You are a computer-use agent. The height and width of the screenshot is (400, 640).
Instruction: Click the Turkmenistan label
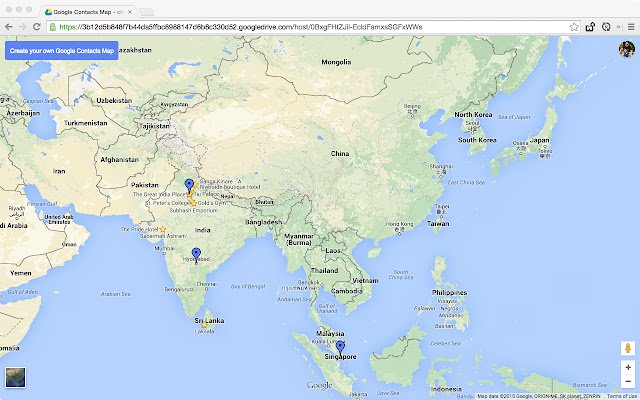(86, 123)
